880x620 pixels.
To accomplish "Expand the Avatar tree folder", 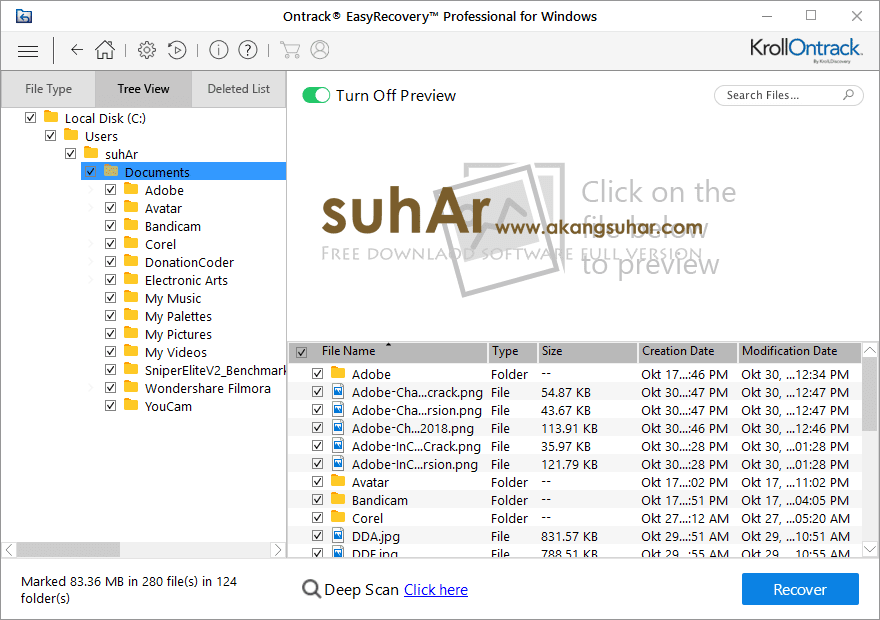I will pos(91,208).
